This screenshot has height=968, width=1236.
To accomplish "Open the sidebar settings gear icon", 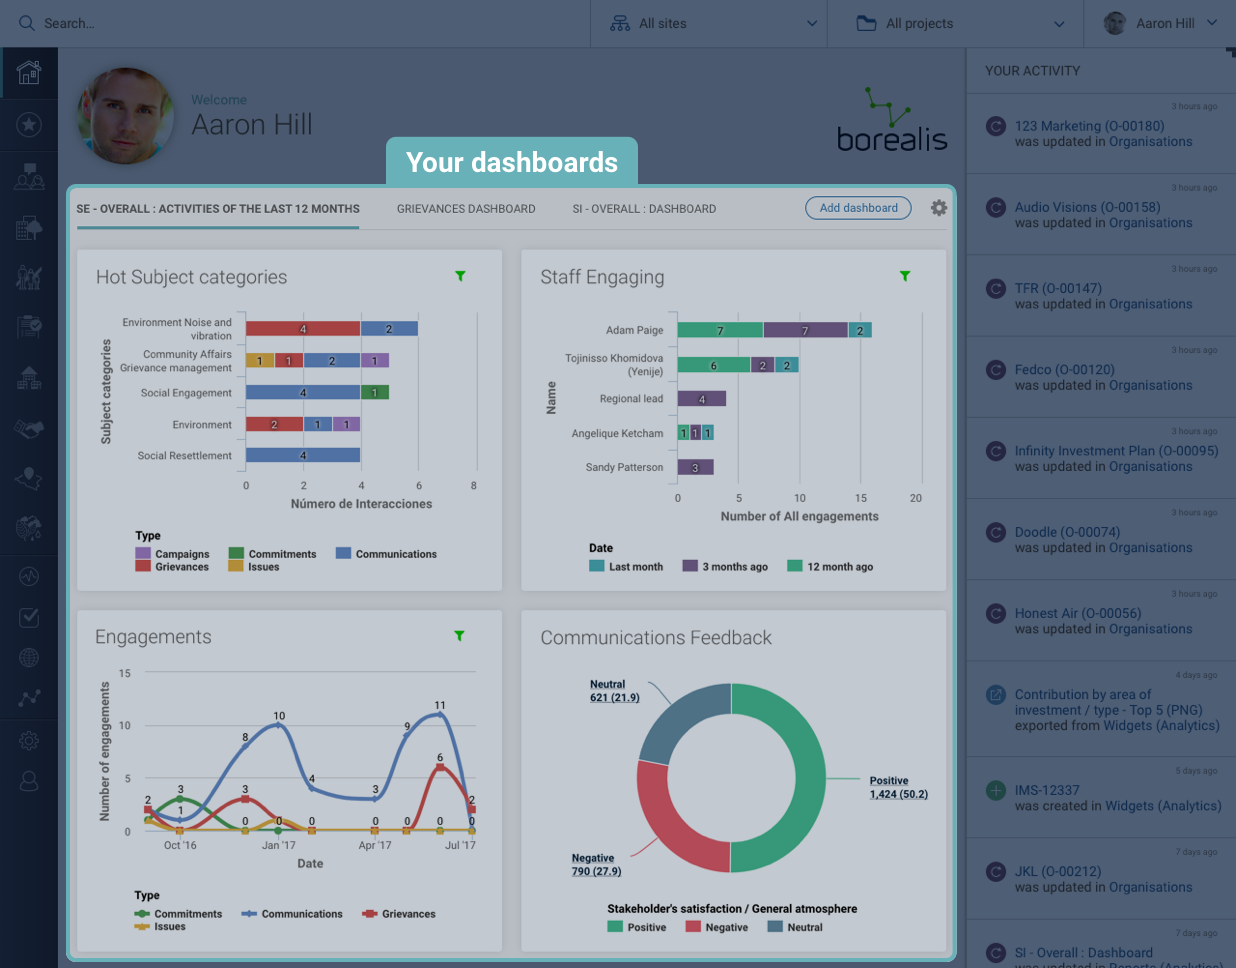I will (x=29, y=740).
